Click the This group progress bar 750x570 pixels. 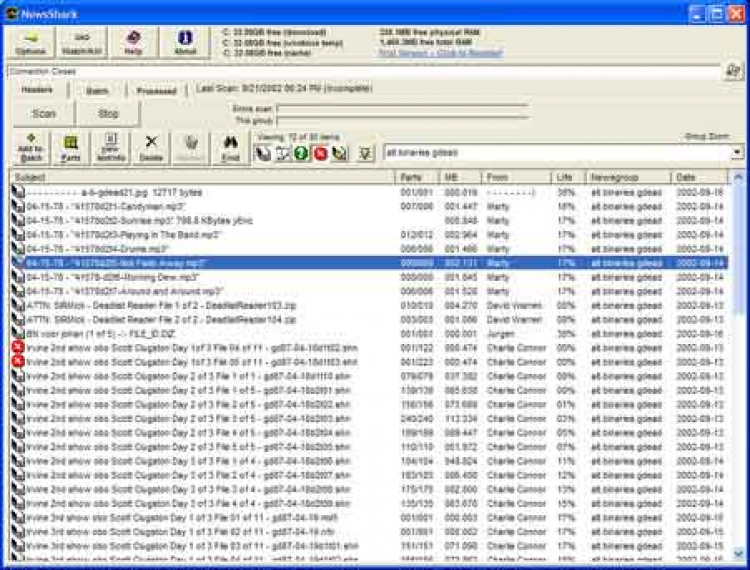[402, 121]
